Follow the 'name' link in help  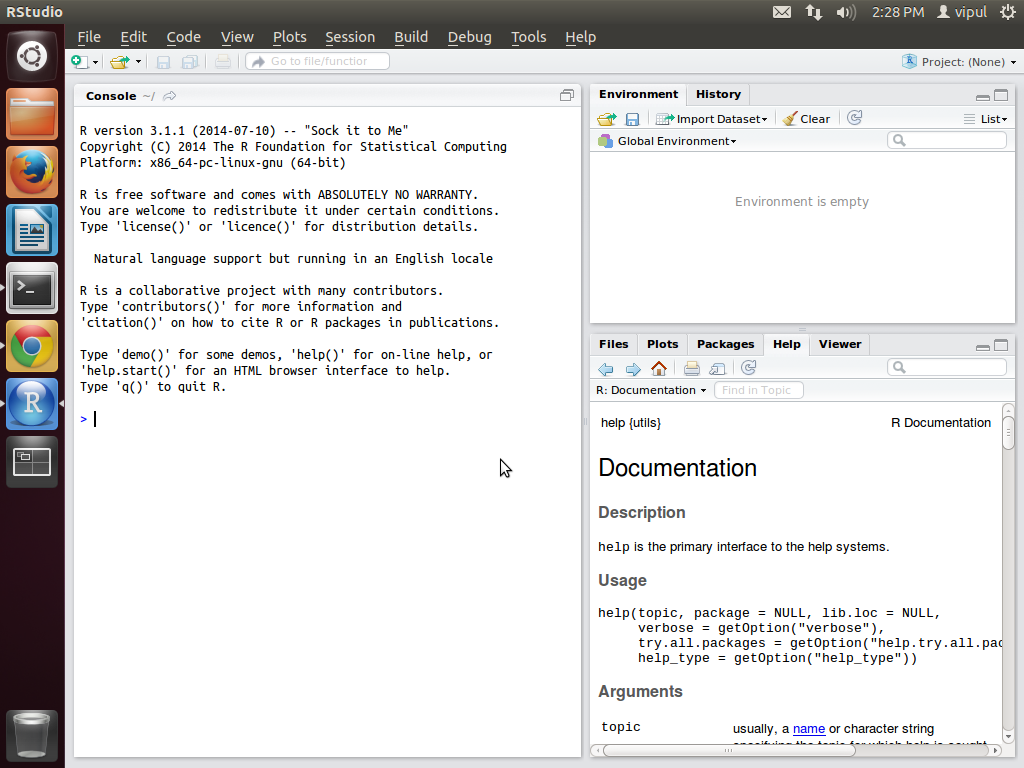tap(808, 729)
